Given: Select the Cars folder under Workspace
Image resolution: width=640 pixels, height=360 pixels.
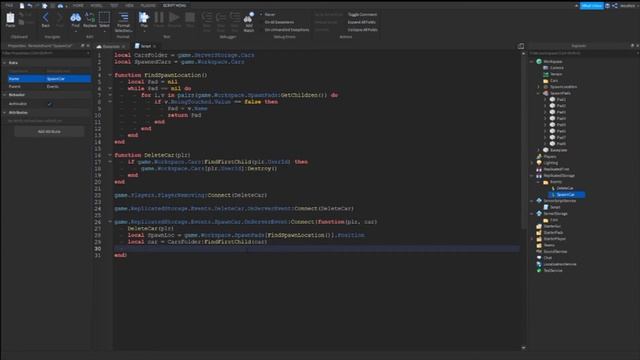Looking at the screenshot, I should (553, 80).
